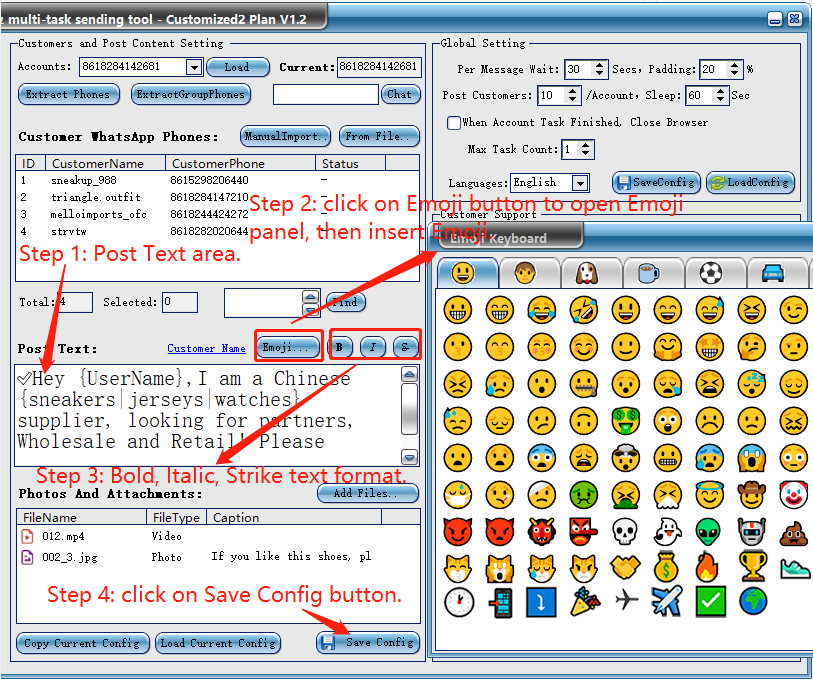The height and width of the screenshot is (681, 813).
Task: Insert the thinking face emoji
Action: click(x=751, y=347)
